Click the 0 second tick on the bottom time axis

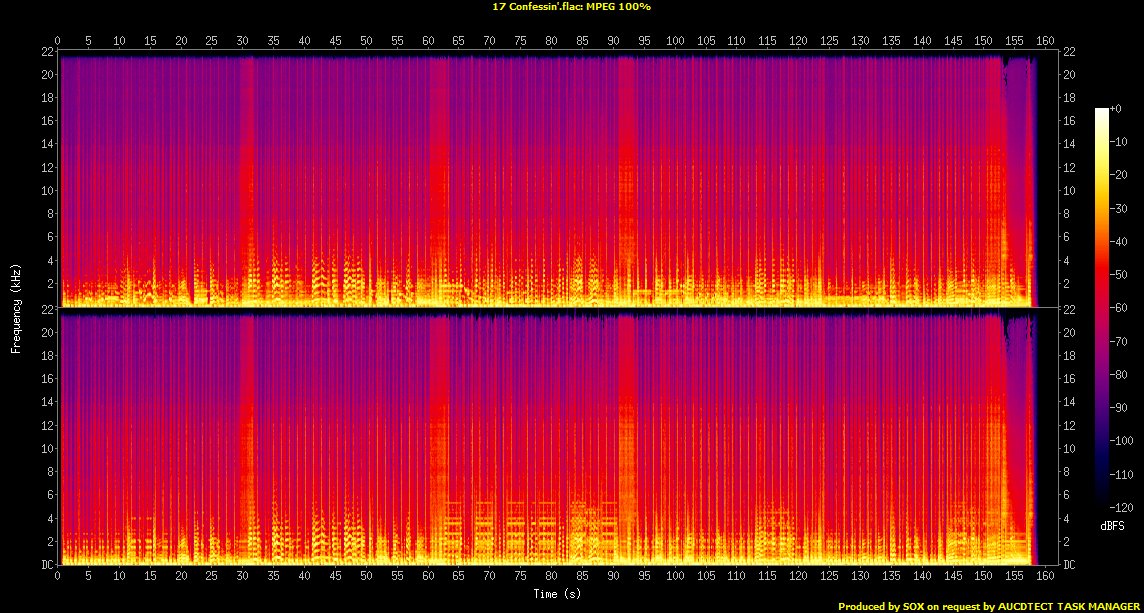(x=58, y=577)
